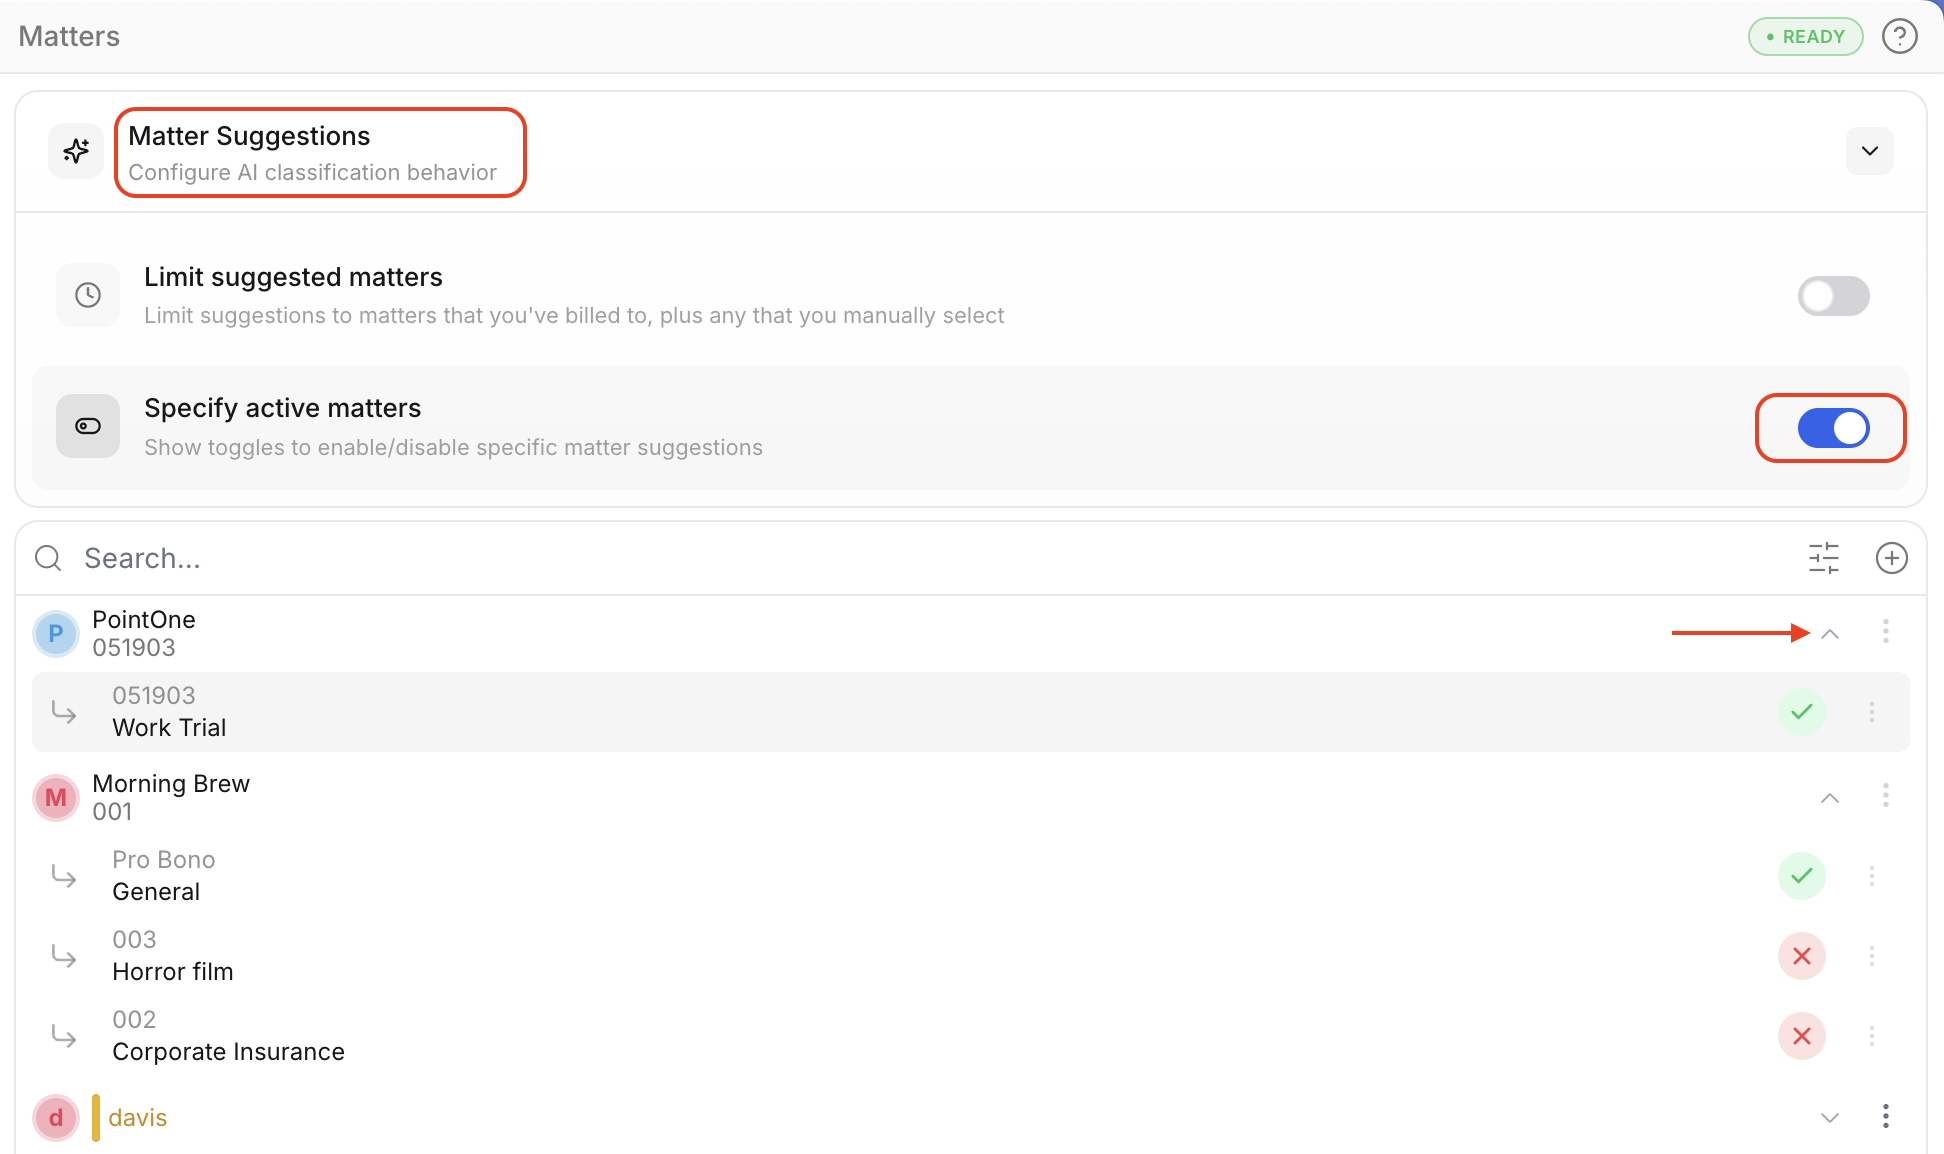Open three-dot menu for davis client
The image size is (1944, 1154).
click(1886, 1117)
